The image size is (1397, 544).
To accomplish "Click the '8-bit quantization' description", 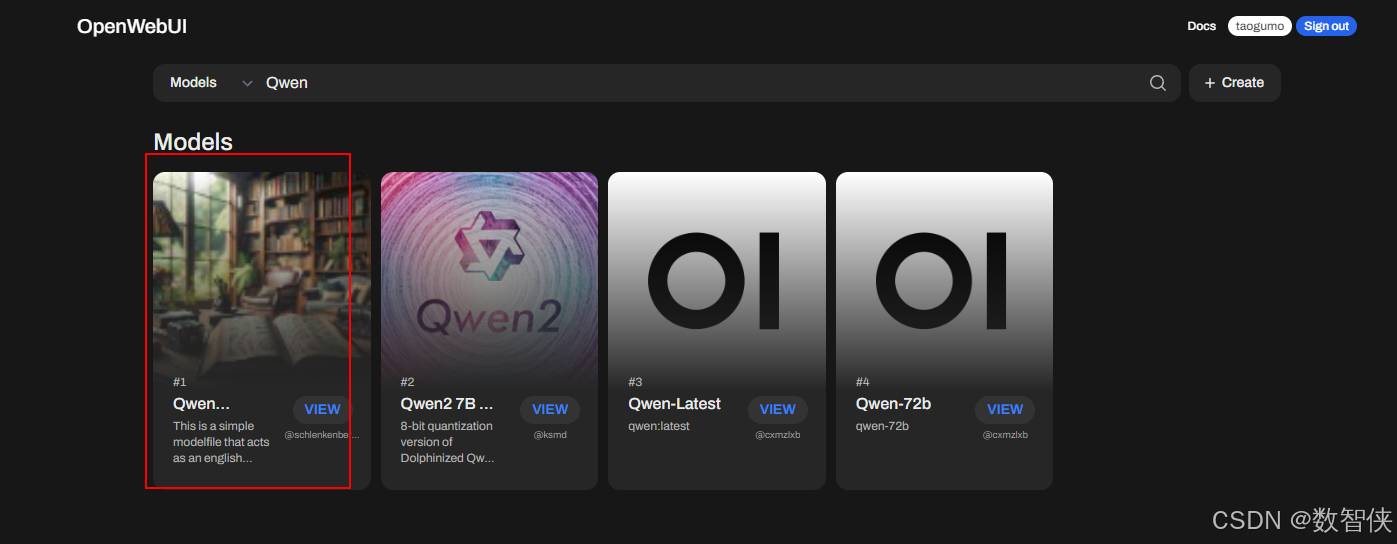I will pyautogui.click(x=447, y=442).
